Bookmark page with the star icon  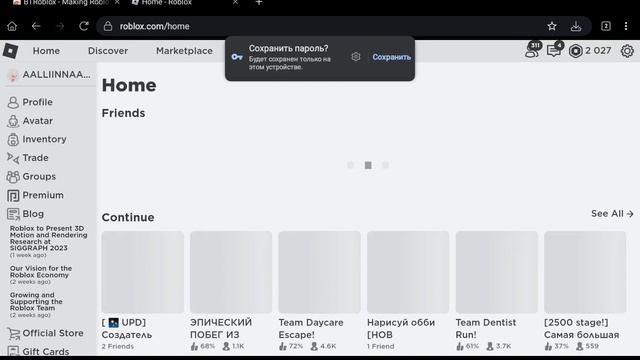coord(552,26)
